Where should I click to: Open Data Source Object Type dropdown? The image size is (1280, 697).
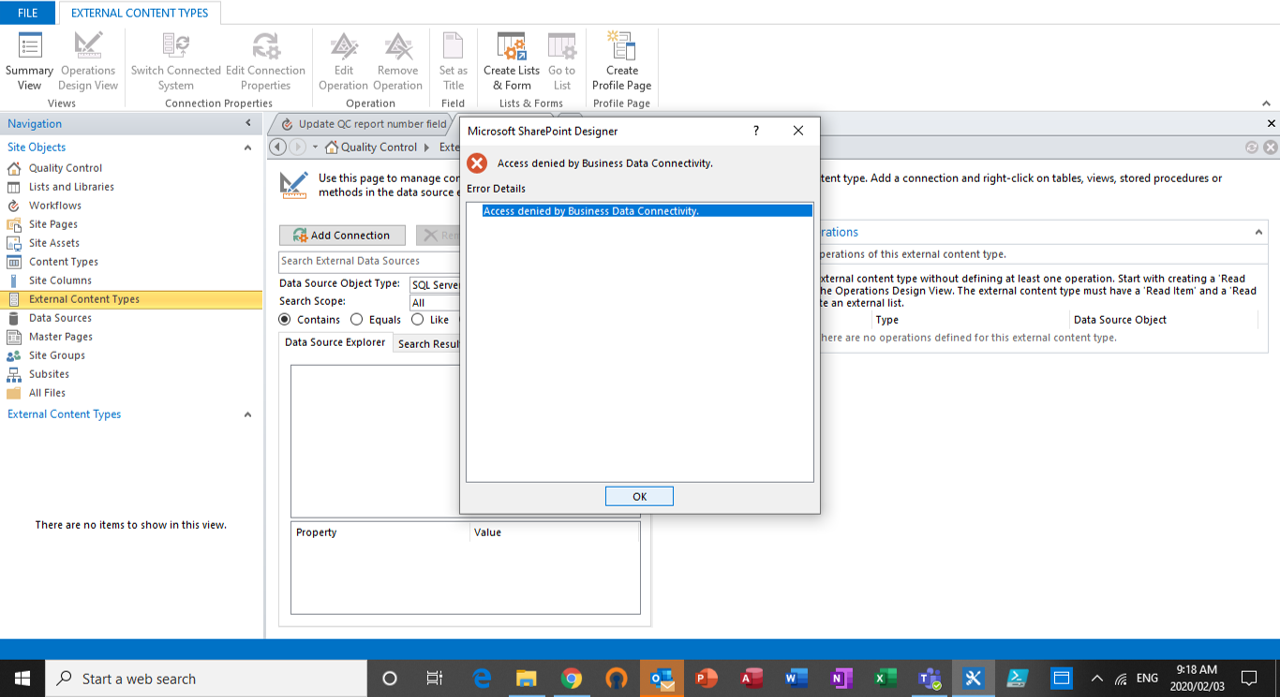coord(435,284)
